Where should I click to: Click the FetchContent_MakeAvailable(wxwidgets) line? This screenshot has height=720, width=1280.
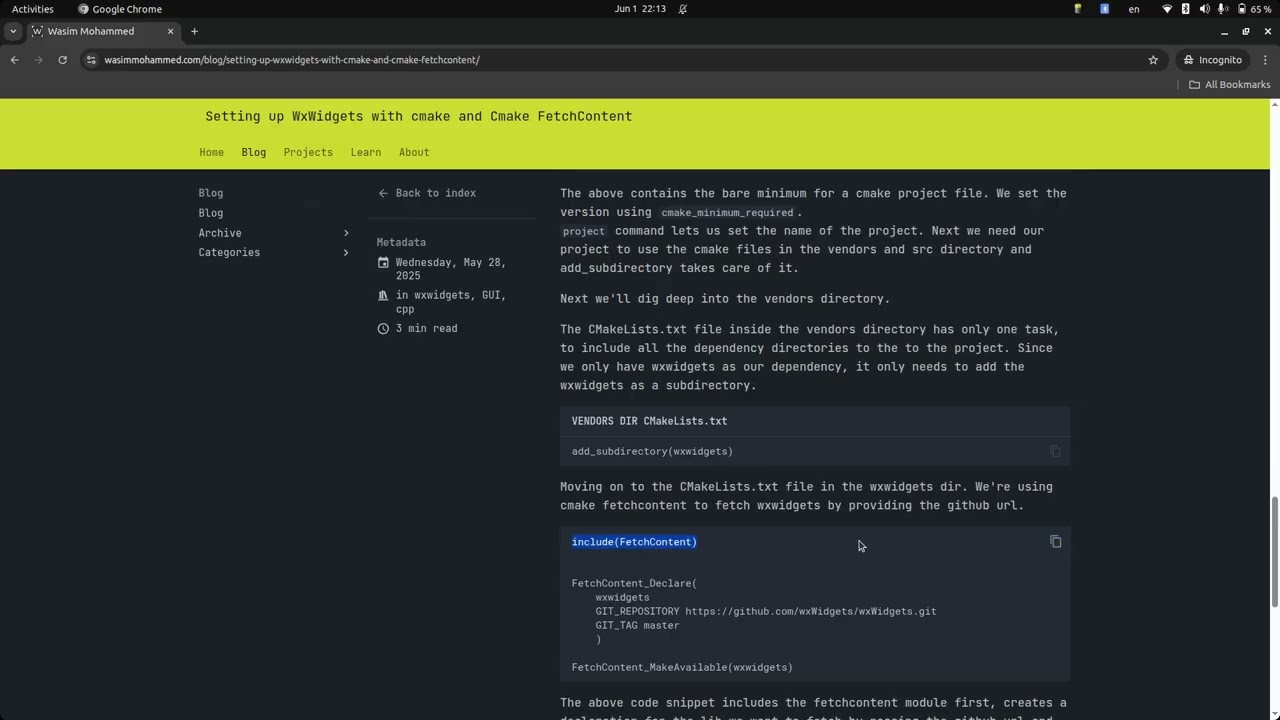click(x=682, y=667)
